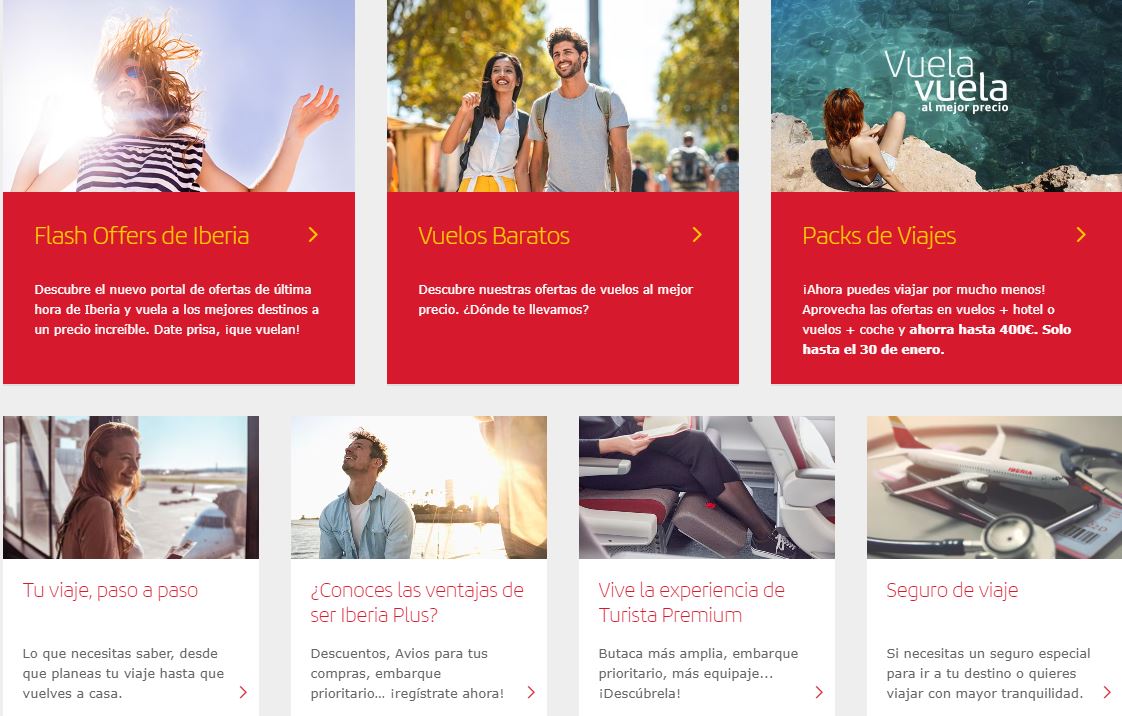Screen dimensions: 1122x716
Task: Click the Iberia toy plane with stethoscope image
Action: tap(994, 487)
